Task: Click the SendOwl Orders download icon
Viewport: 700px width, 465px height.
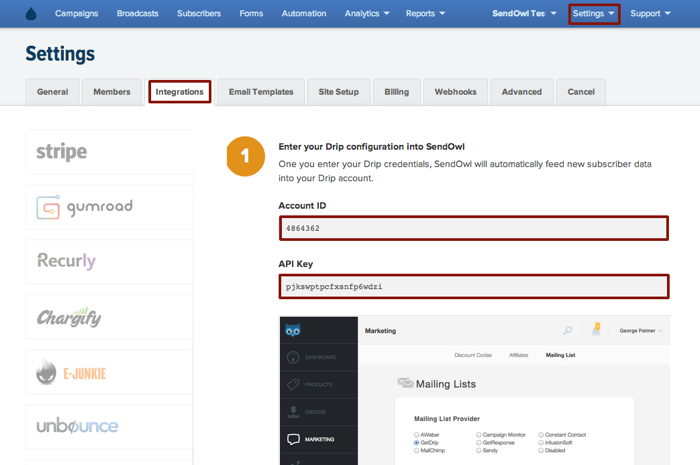Action: [x=293, y=411]
